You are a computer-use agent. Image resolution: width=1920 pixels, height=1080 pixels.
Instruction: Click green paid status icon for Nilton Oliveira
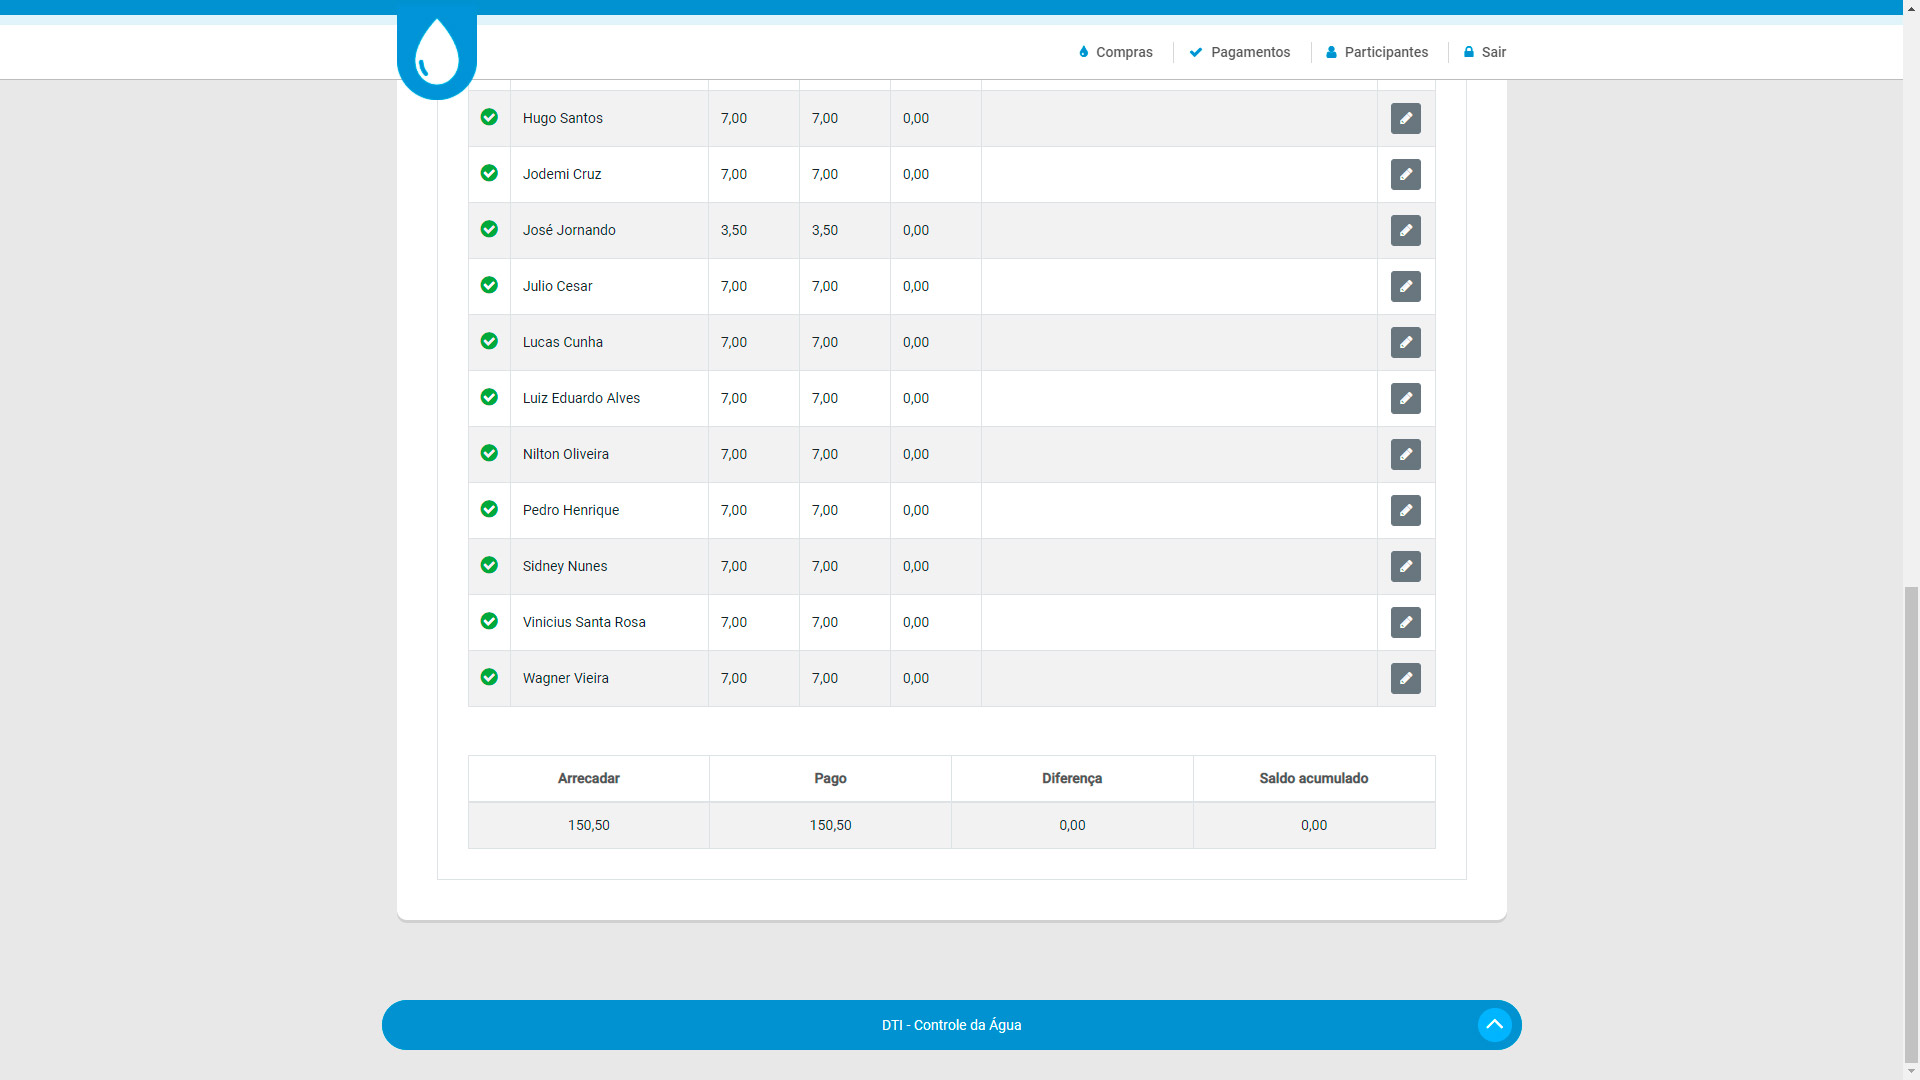coord(489,453)
